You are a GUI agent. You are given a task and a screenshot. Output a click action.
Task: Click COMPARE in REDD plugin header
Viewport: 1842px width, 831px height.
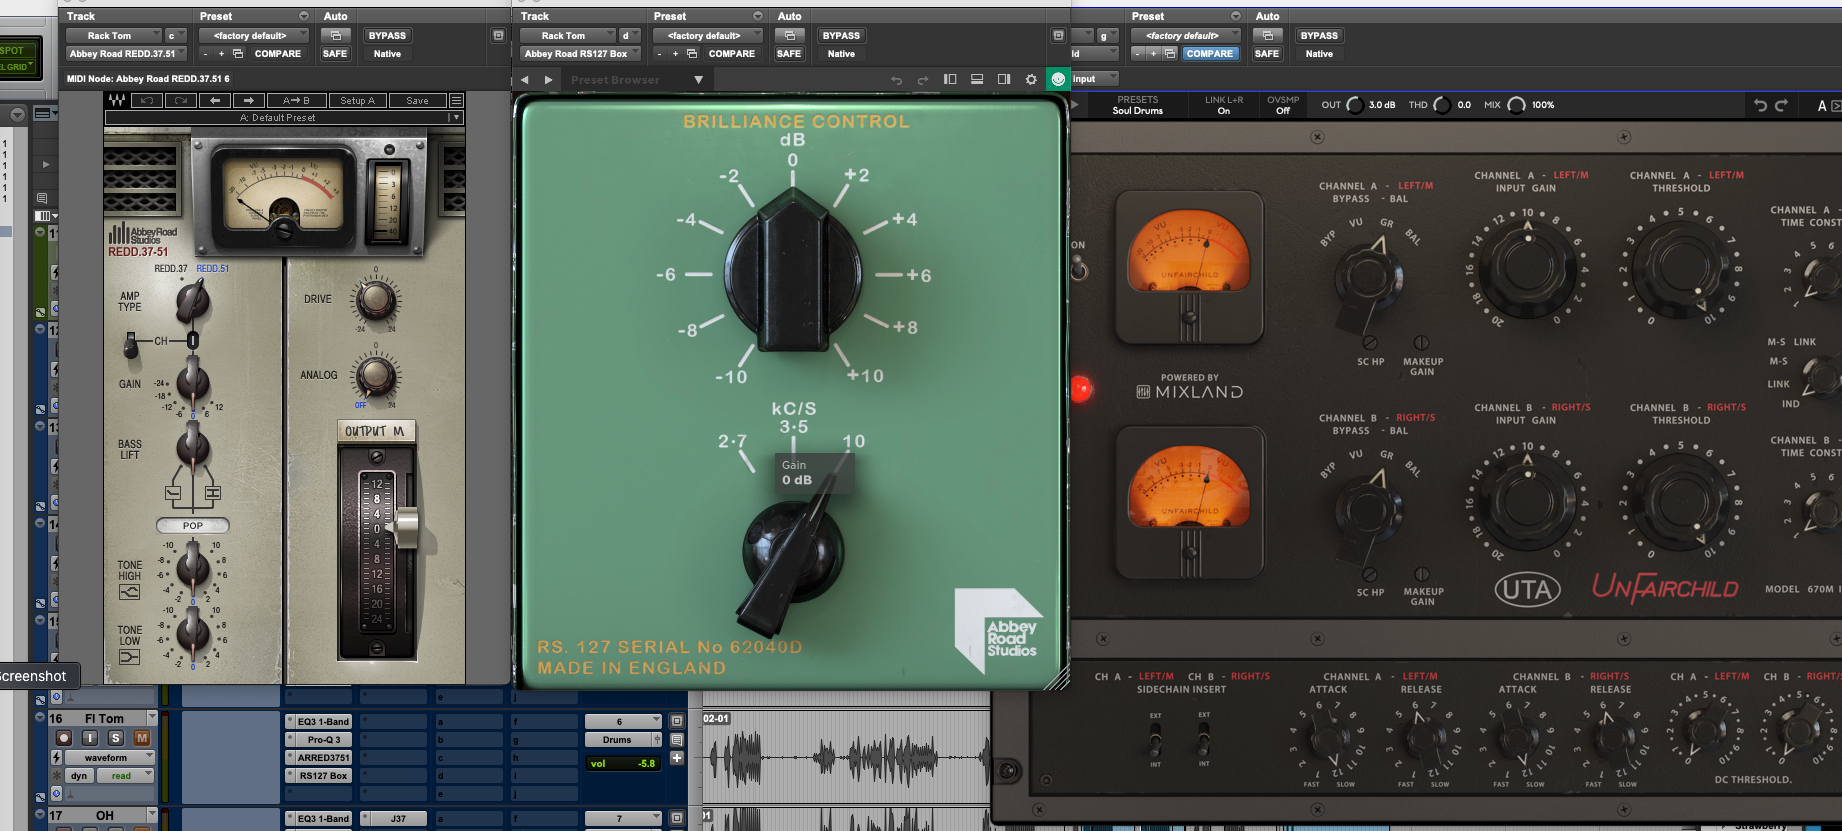point(278,54)
